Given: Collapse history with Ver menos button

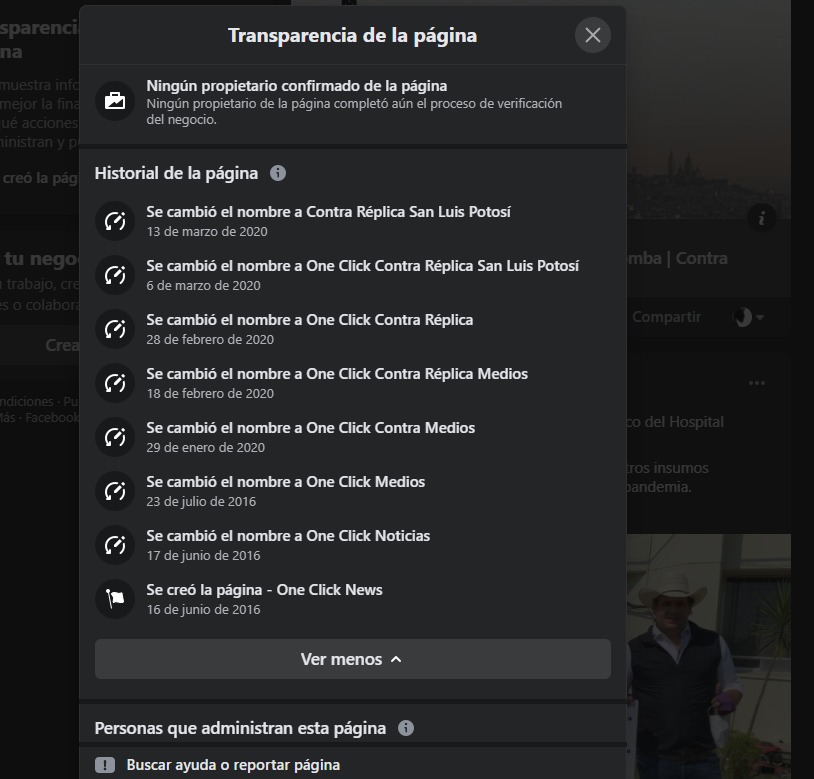Looking at the screenshot, I should point(352,659).
